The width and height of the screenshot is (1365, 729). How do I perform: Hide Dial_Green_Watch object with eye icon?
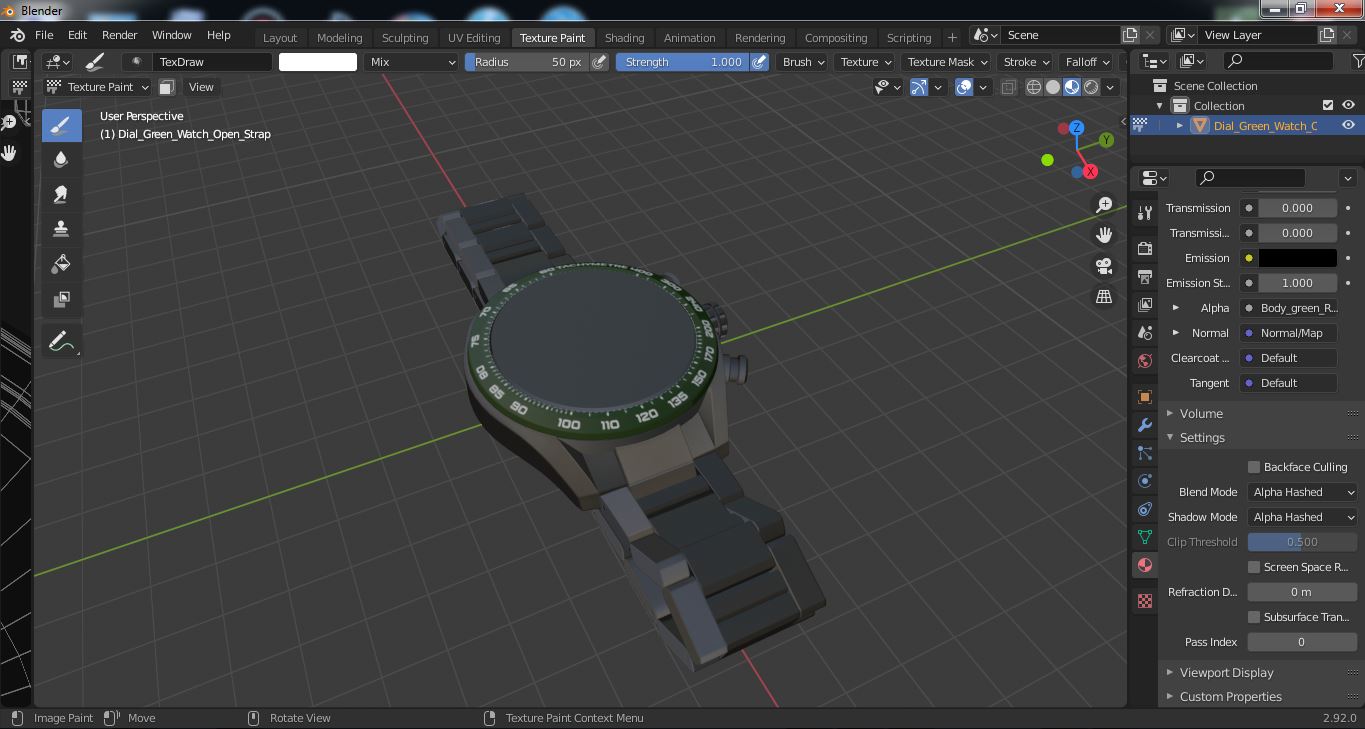(1348, 125)
